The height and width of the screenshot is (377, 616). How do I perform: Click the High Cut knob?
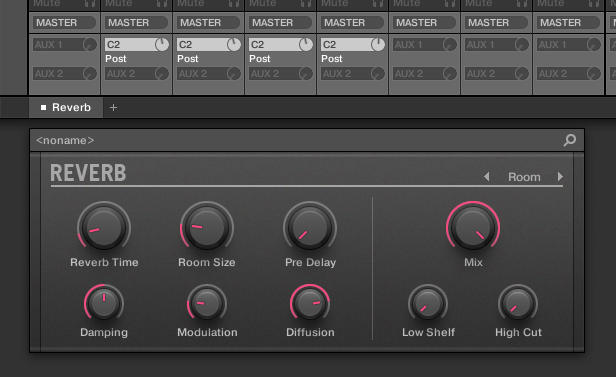click(518, 303)
